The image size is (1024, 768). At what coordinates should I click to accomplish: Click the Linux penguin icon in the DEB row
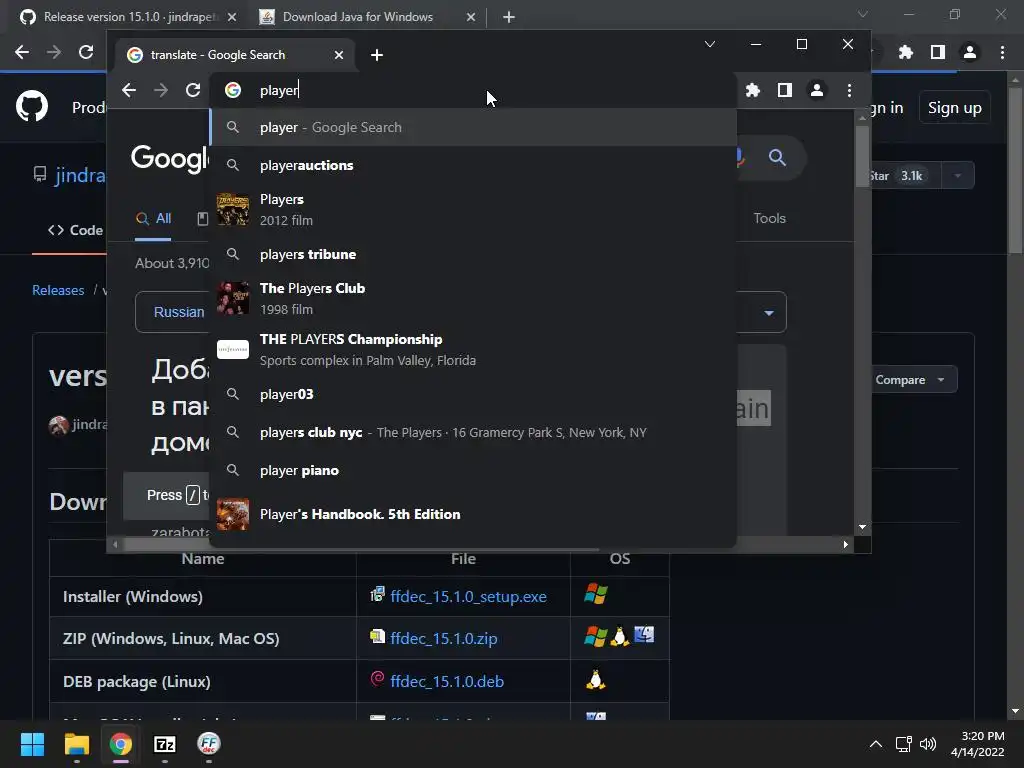[595, 680]
